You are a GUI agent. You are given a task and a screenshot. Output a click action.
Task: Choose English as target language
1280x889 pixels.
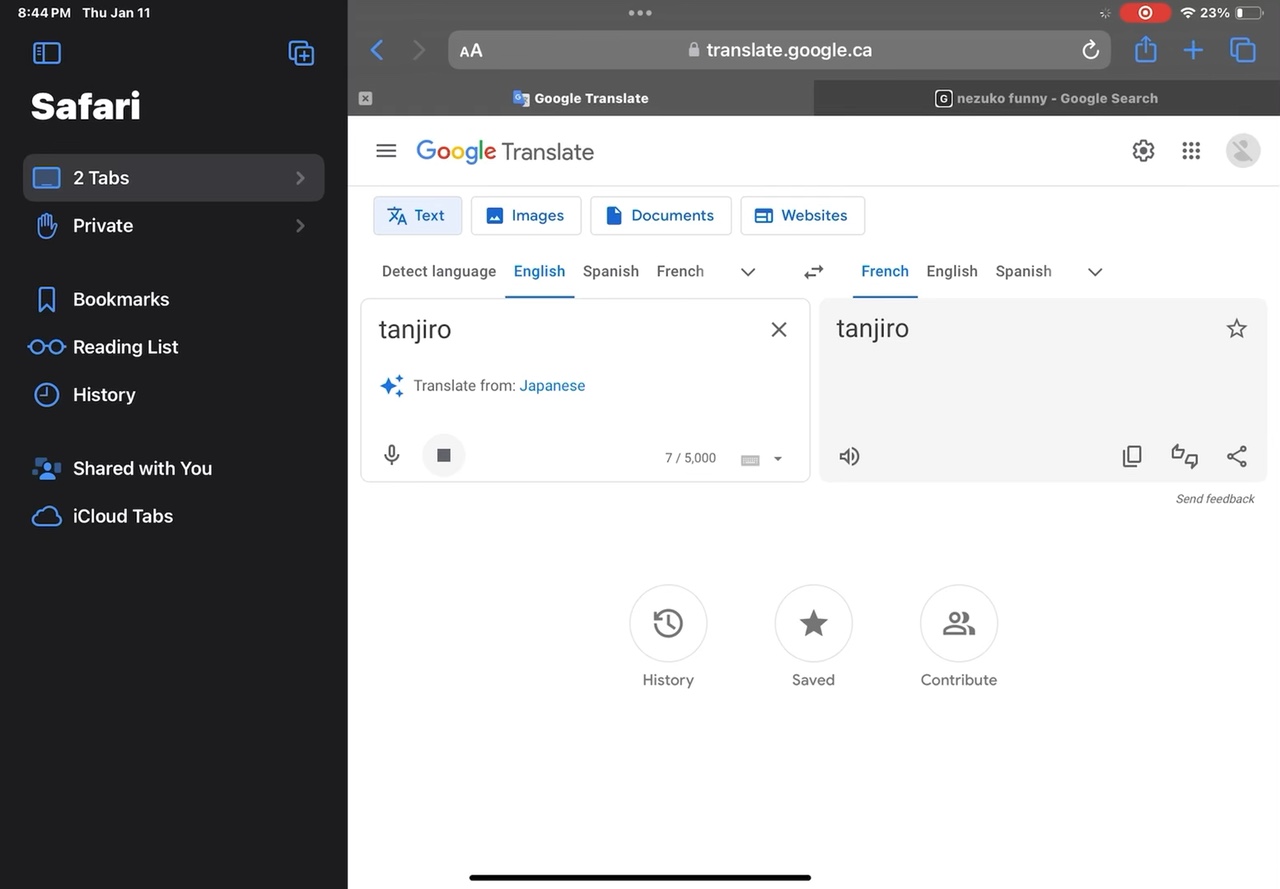pyautogui.click(x=952, y=271)
